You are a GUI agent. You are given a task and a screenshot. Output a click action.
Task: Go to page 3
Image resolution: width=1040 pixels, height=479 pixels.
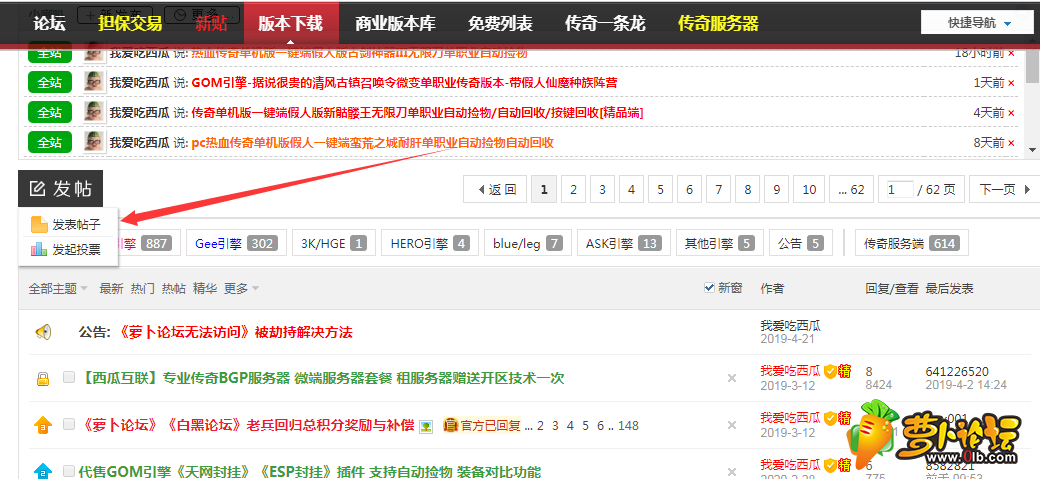tap(602, 189)
